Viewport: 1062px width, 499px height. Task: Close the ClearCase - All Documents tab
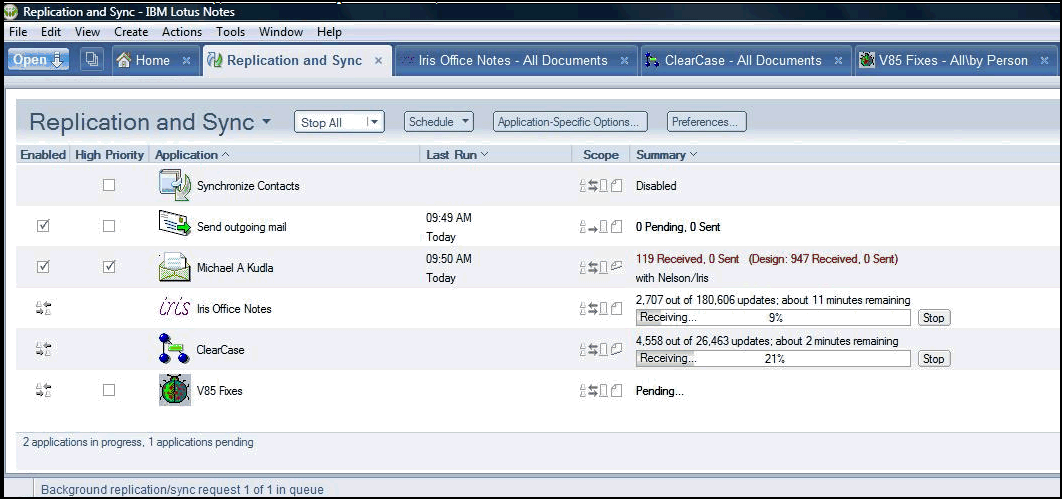click(838, 60)
